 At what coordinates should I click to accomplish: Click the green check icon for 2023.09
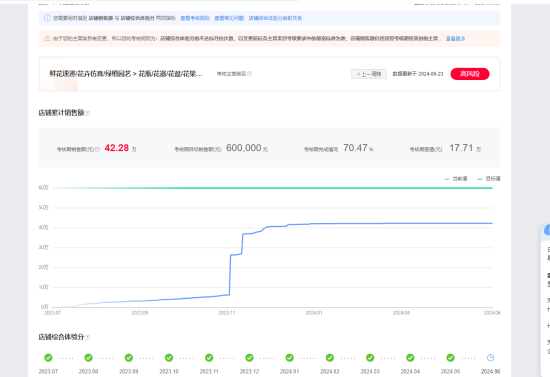click(129, 358)
